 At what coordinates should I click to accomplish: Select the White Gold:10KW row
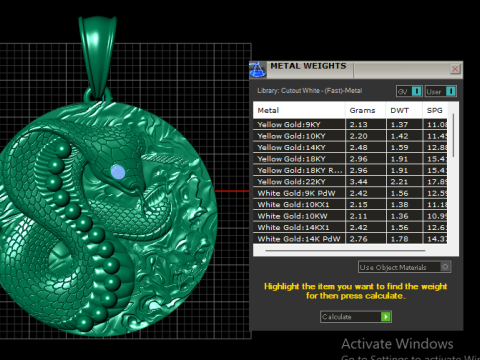350,216
